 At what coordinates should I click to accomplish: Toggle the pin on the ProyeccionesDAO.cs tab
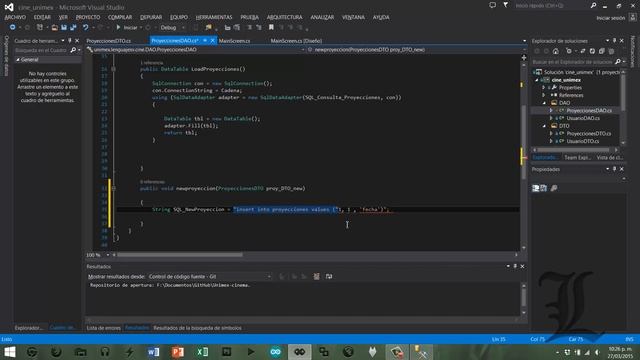pyautogui.click(x=205, y=40)
